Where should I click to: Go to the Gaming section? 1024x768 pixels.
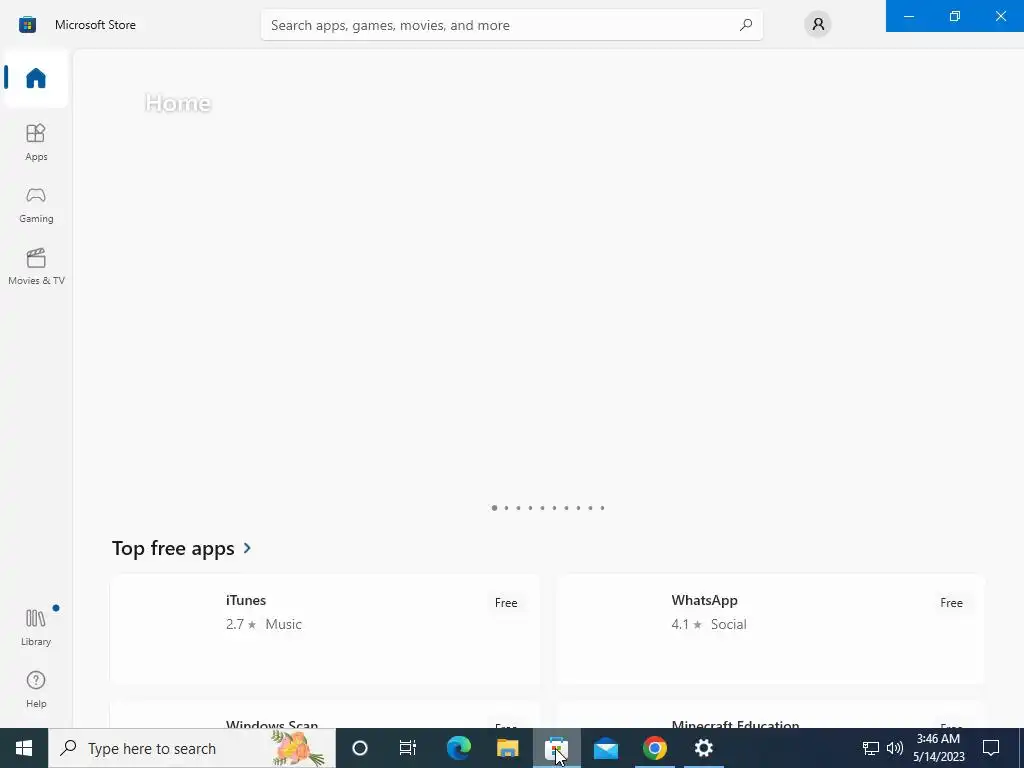[36, 204]
